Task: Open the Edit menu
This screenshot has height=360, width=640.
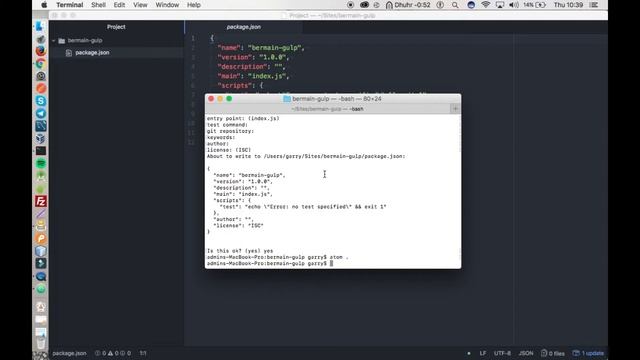Action: tap(119, 5)
